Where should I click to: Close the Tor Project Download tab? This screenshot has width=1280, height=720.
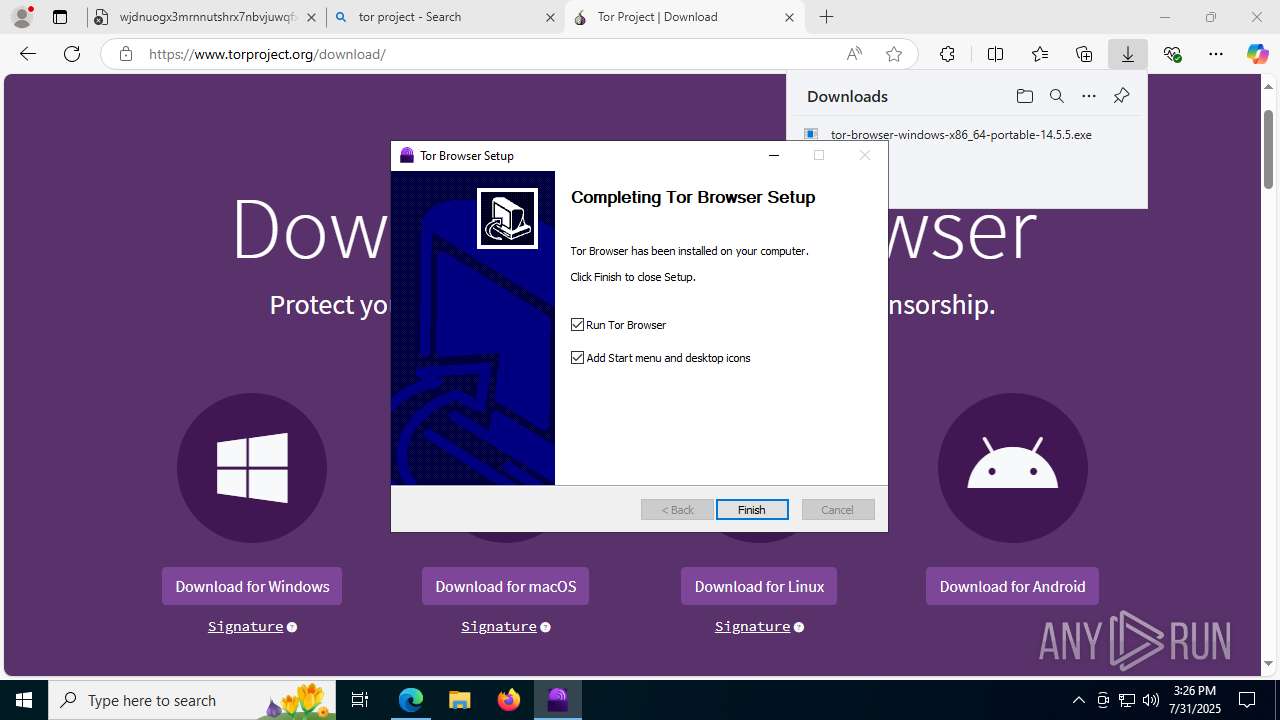[790, 17]
